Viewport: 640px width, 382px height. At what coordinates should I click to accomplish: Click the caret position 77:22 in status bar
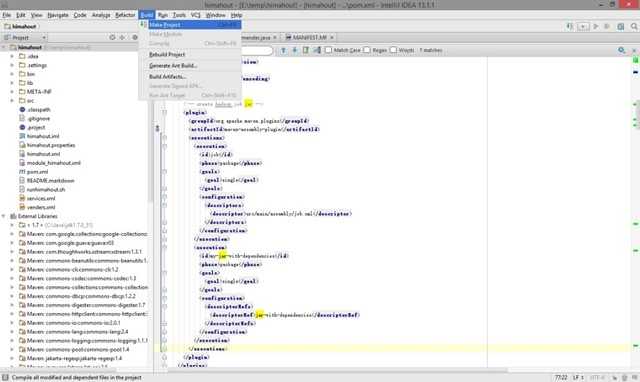click(561, 378)
